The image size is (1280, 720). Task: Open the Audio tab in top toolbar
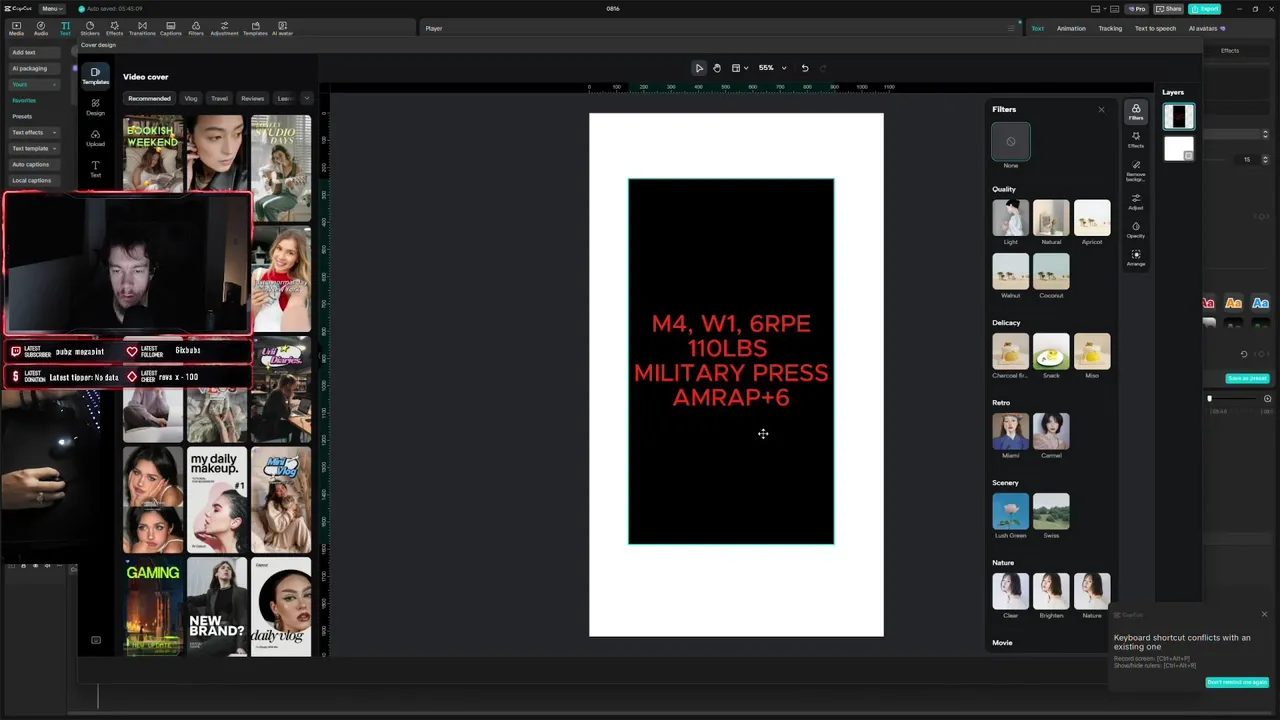point(41,28)
